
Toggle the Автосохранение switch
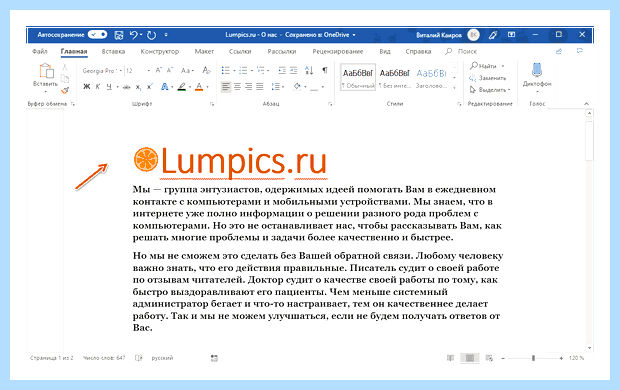pos(97,35)
